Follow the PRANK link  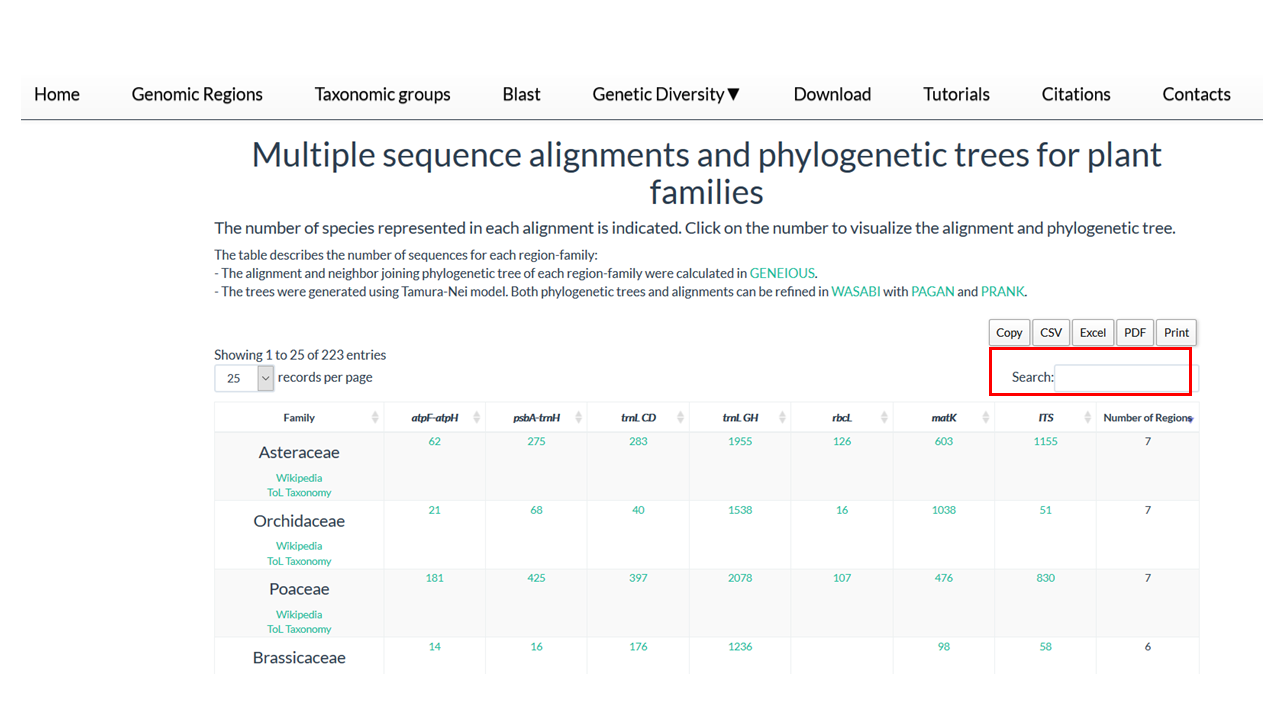[1002, 292]
